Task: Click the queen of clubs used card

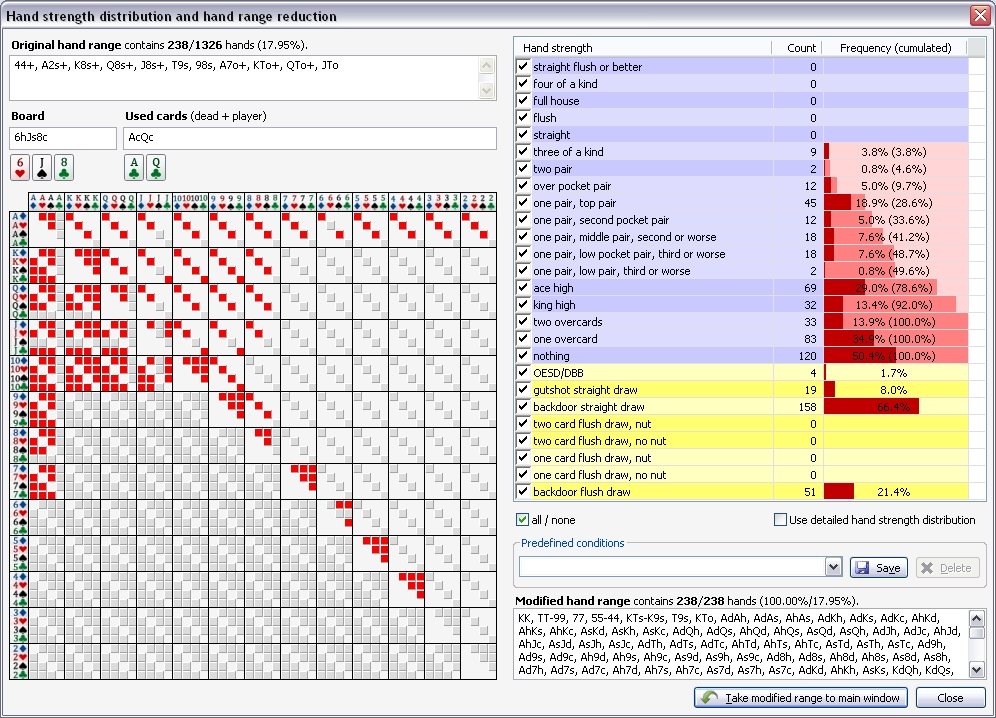Action: click(x=156, y=168)
